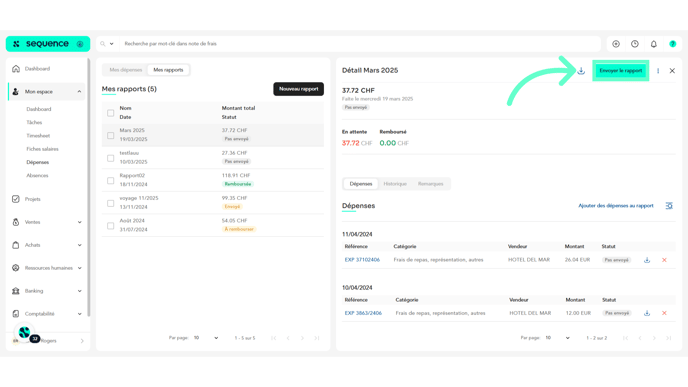Close the Détail Mars 2025 panel
Image resolution: width=688 pixels, height=387 pixels.
(672, 71)
